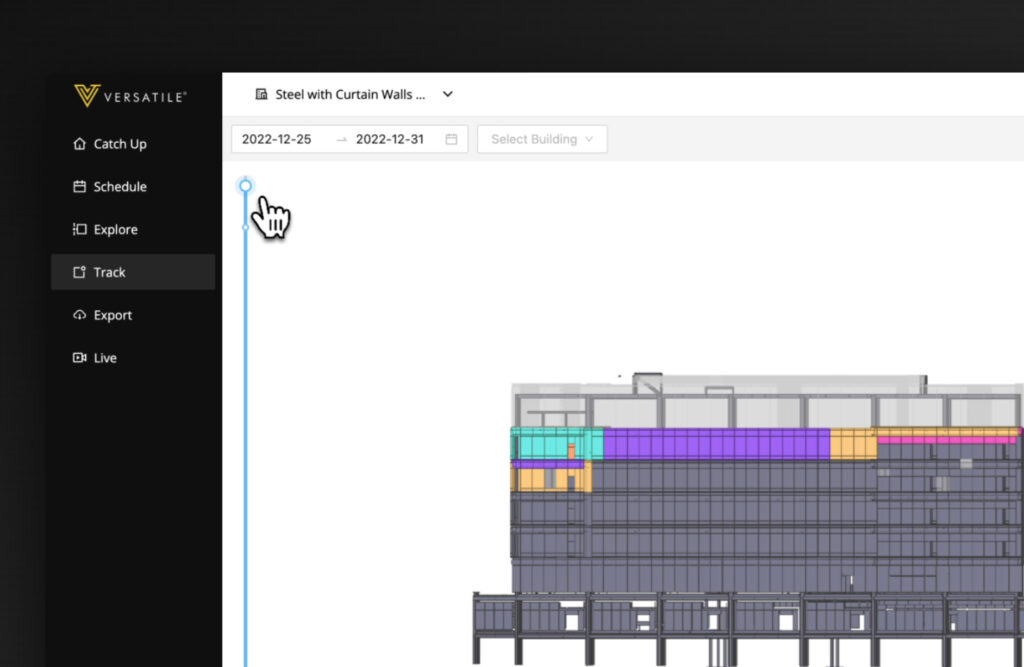1024x667 pixels.
Task: Select the orange panel below cyan section
Action: 548,479
